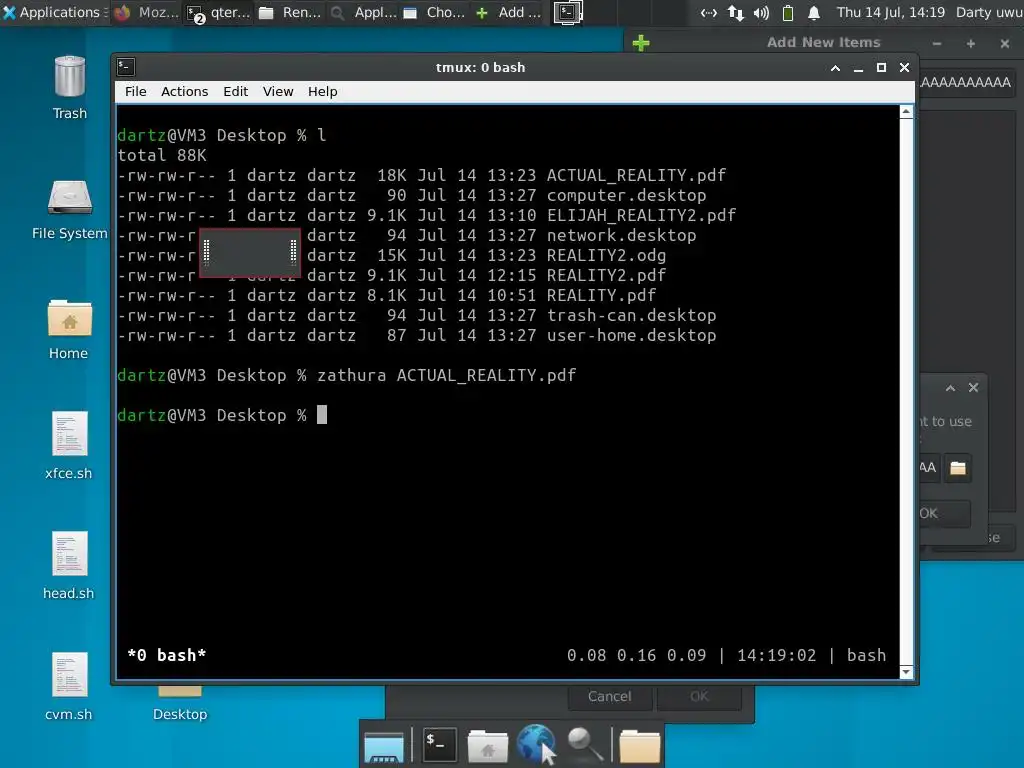Click the trash-can.desktop filename in listing
This screenshot has width=1024, height=768.
[632, 315]
